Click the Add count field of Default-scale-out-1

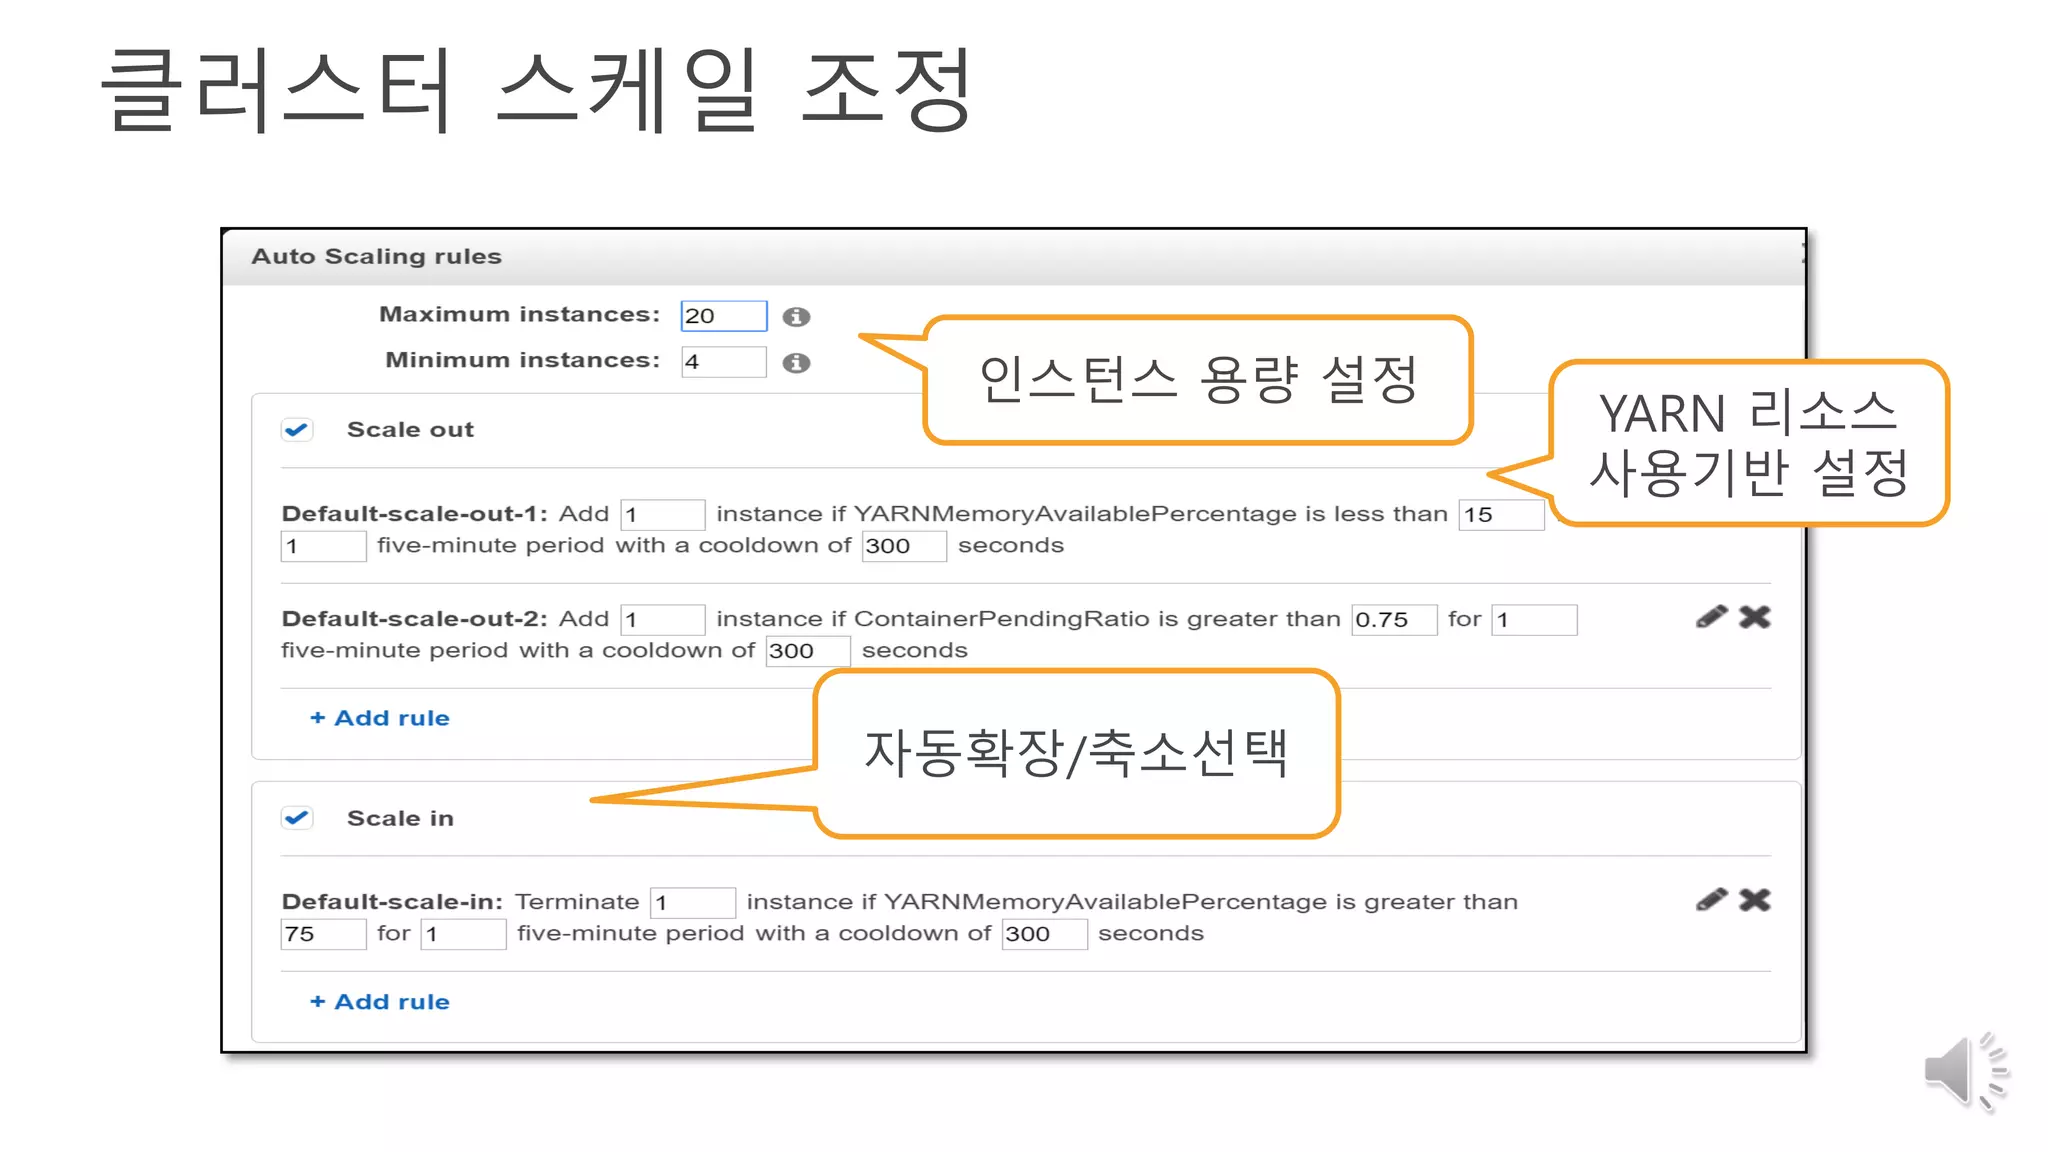pos(663,515)
